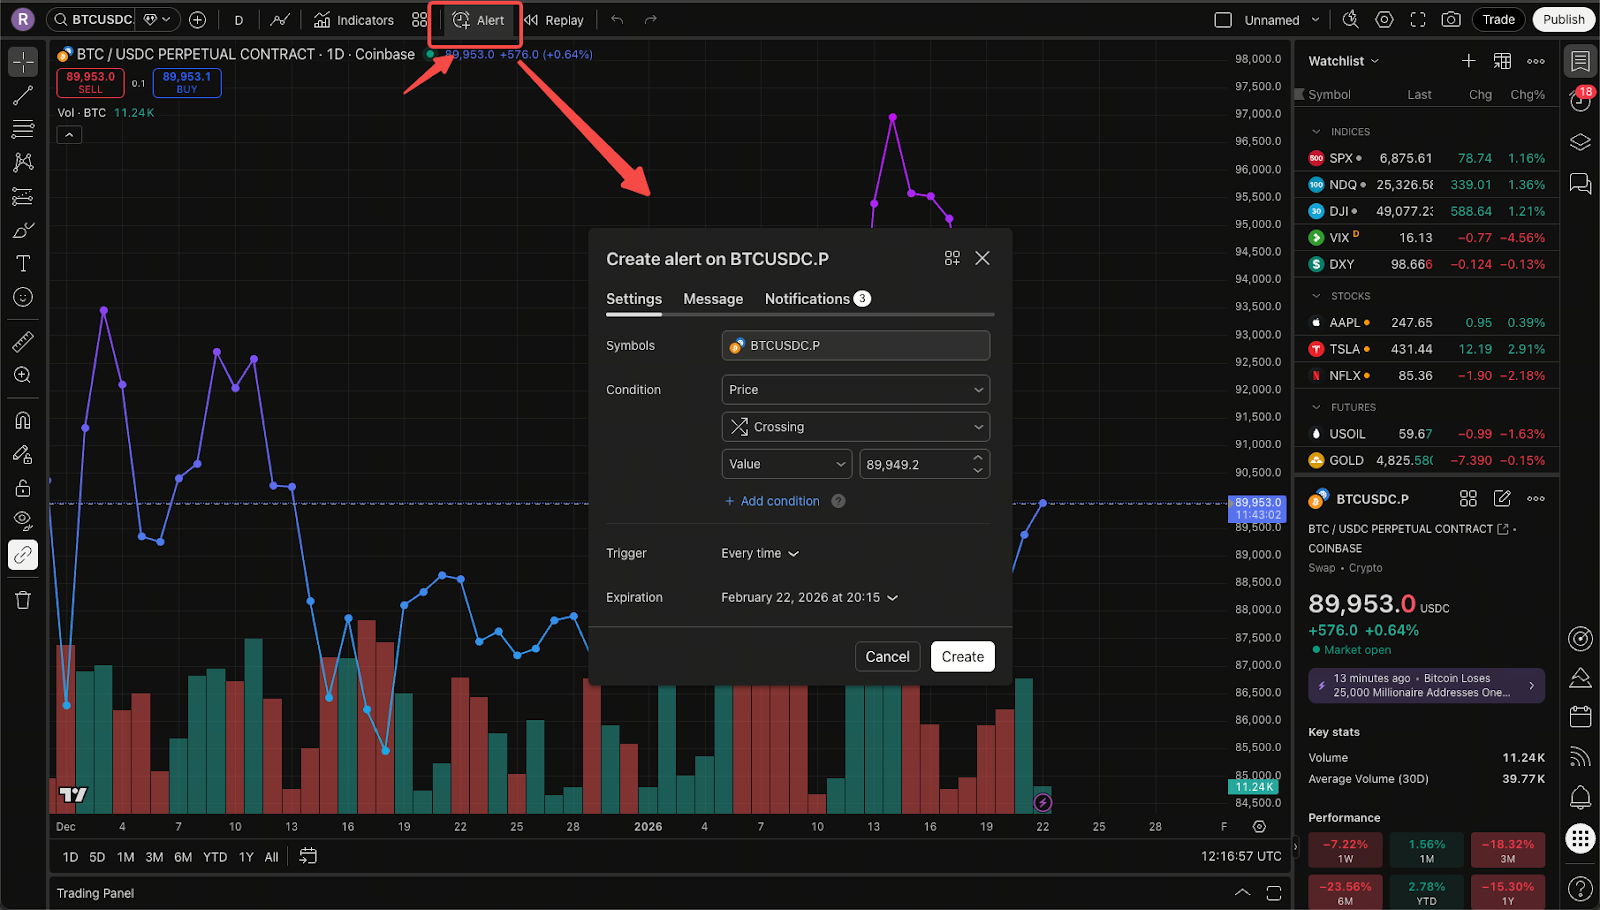Toggle hide all drawings eye icon
Viewport: 1600px width, 910px height.
[23, 519]
